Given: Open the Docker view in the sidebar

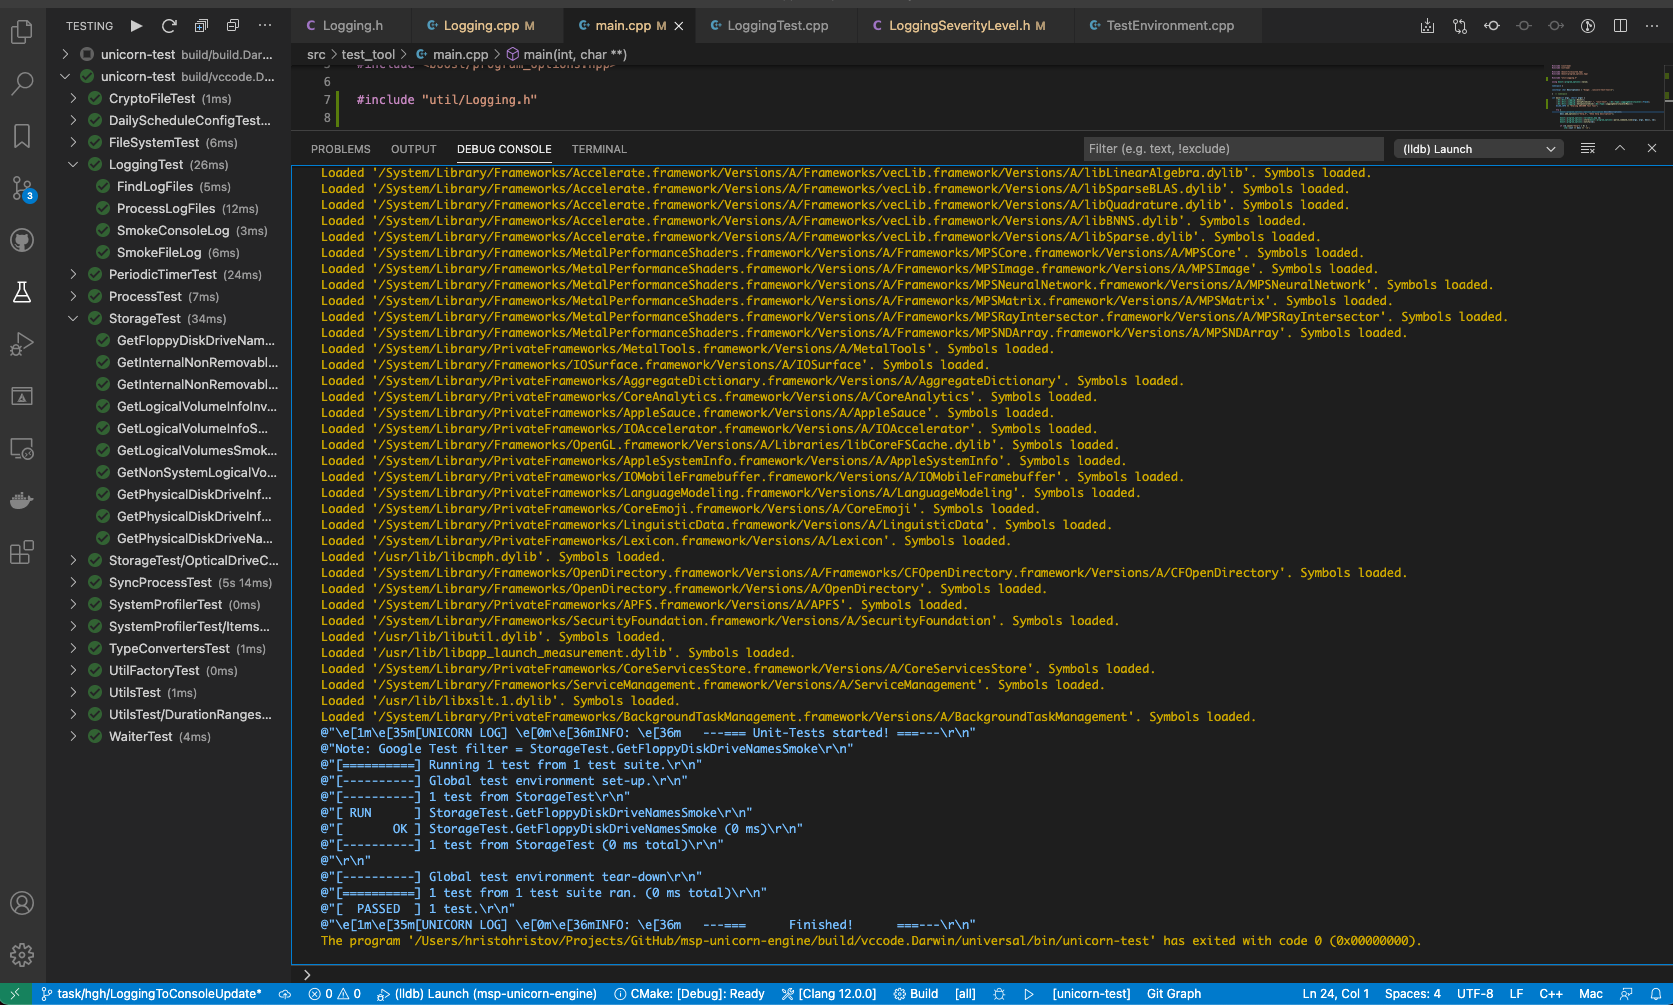Looking at the screenshot, I should click(x=22, y=500).
